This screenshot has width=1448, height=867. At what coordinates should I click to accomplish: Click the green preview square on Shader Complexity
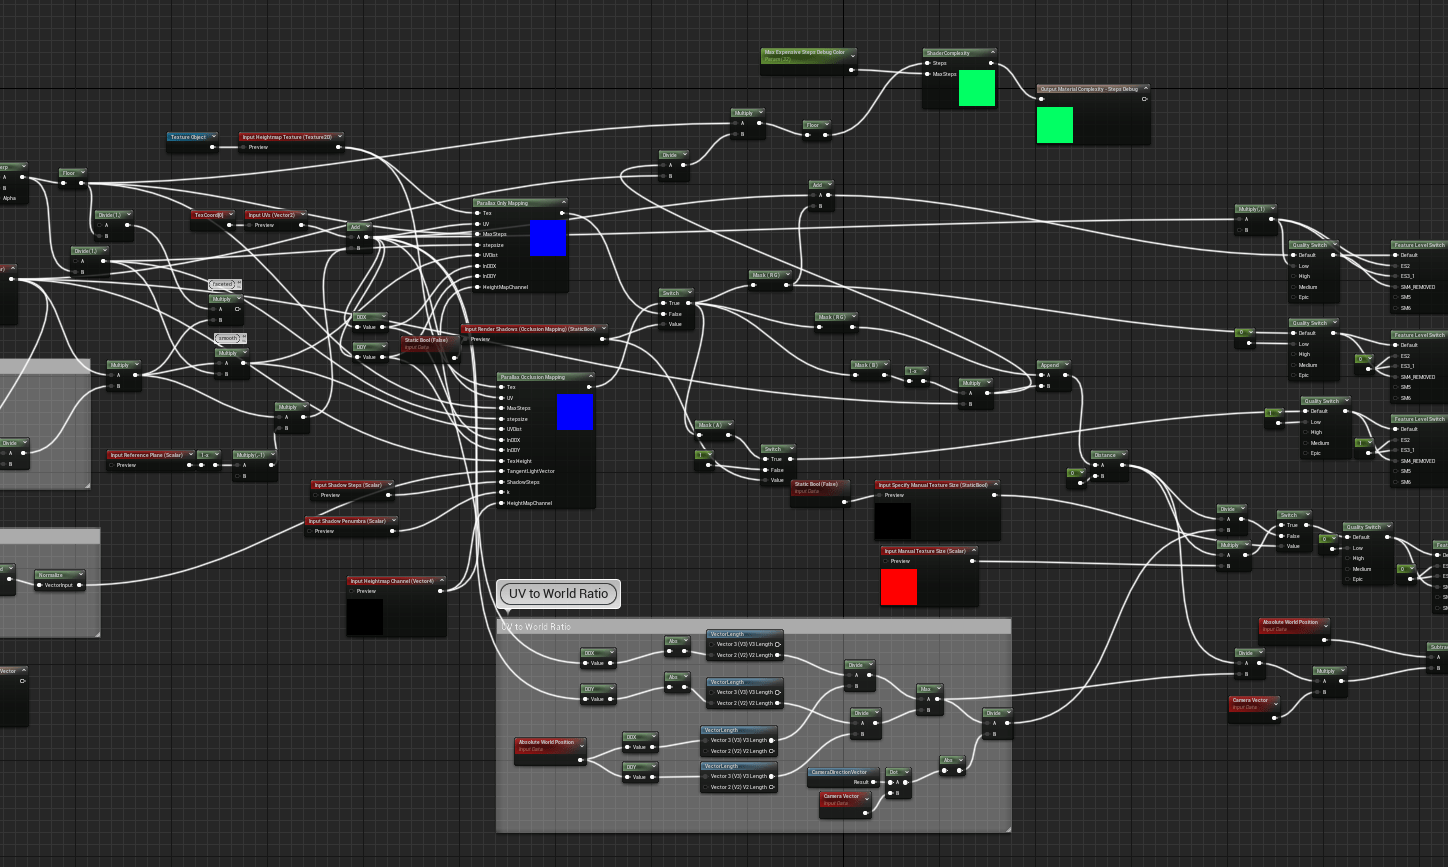(976, 89)
